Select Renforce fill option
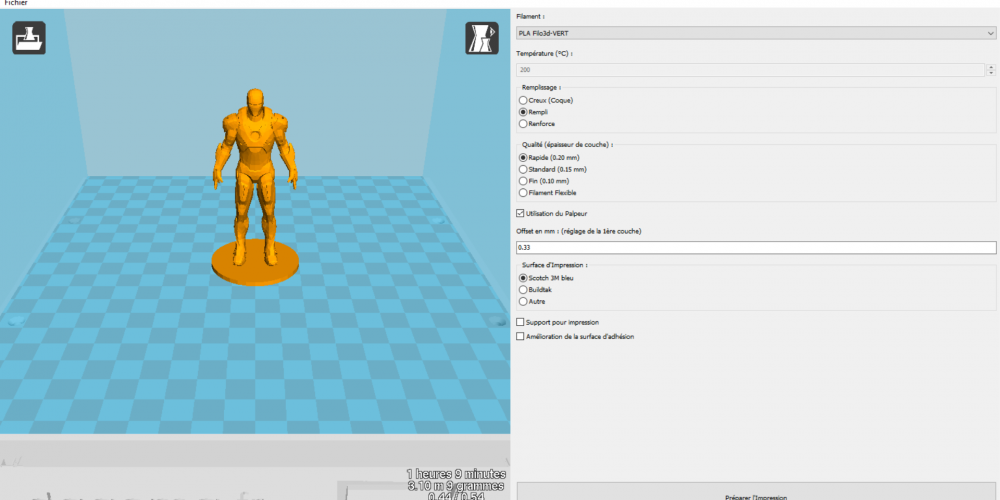Screen dimensions: 1000x500 (x=537, y=124)
